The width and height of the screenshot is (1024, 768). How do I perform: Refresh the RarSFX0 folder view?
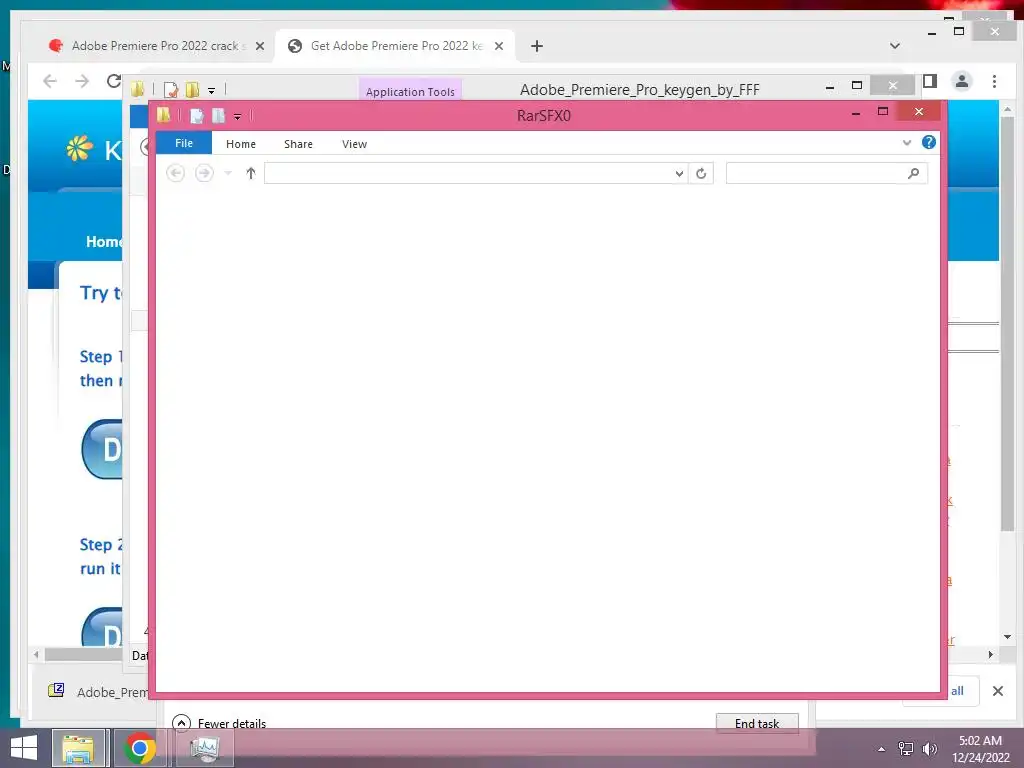click(701, 173)
